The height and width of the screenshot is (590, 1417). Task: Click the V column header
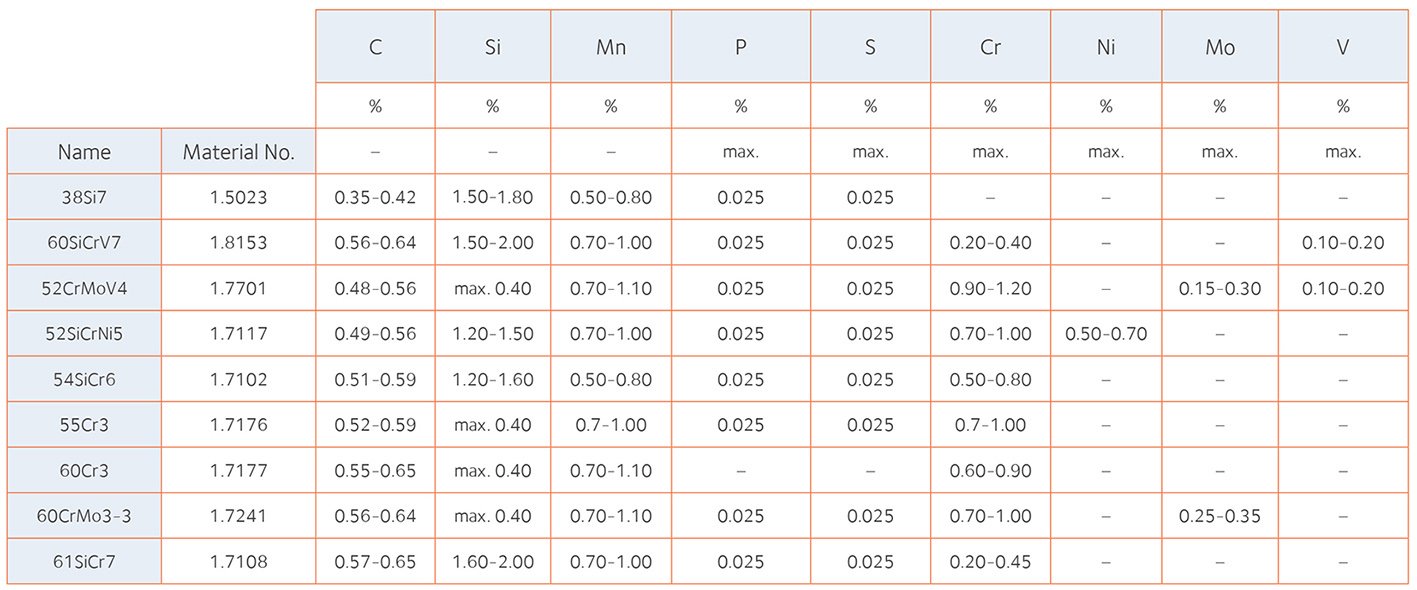[1342, 47]
